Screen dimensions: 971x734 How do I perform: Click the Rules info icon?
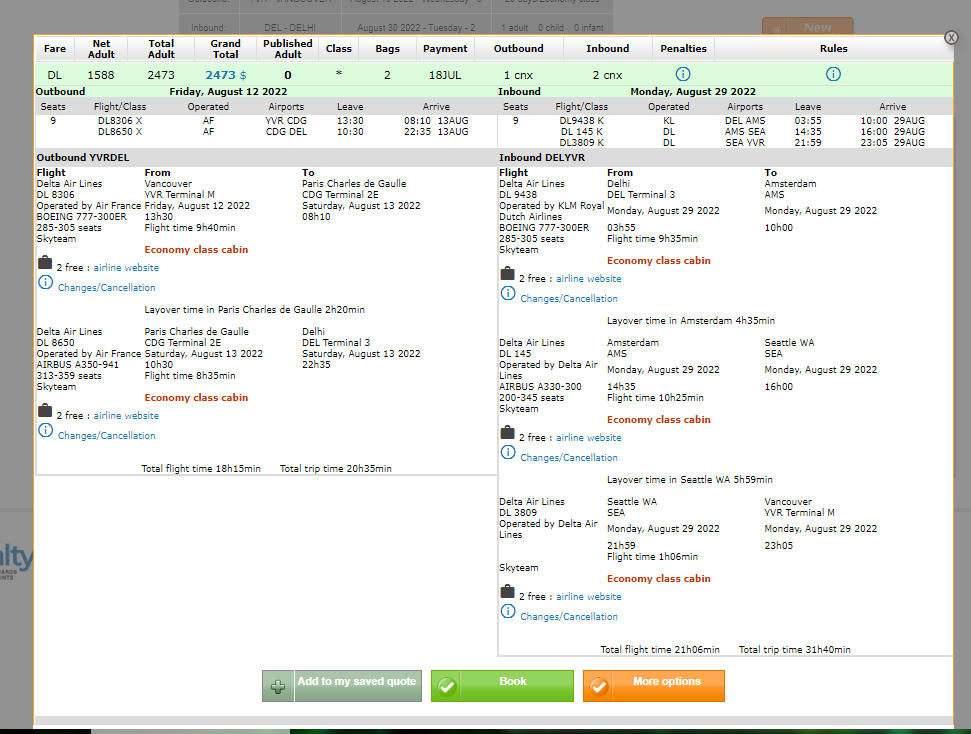[833, 75]
